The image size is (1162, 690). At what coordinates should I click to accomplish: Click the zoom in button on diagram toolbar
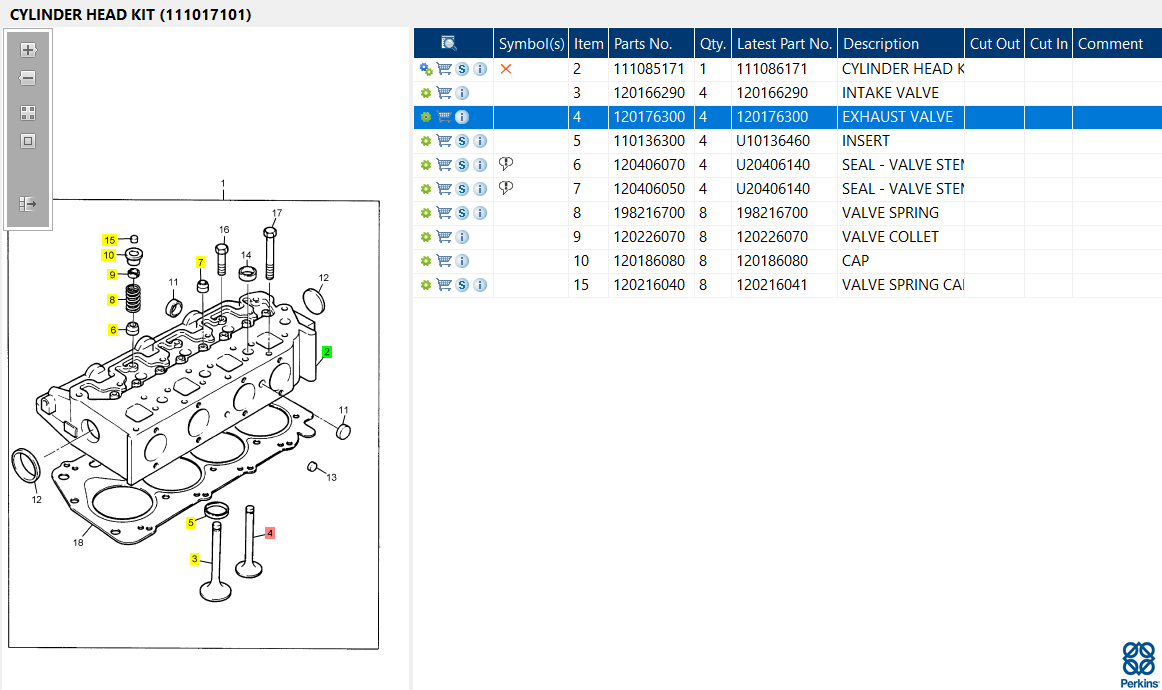click(28, 50)
